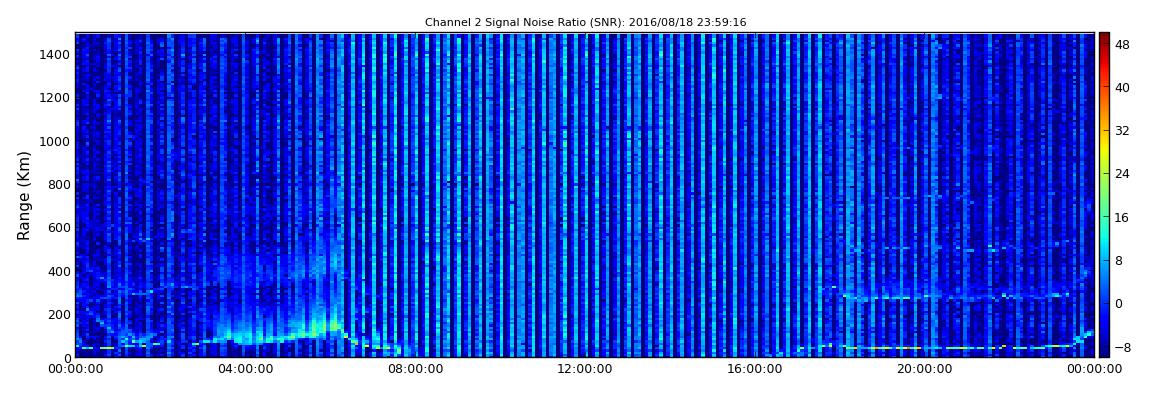Click the x-axis time label 16:00:00

click(756, 370)
